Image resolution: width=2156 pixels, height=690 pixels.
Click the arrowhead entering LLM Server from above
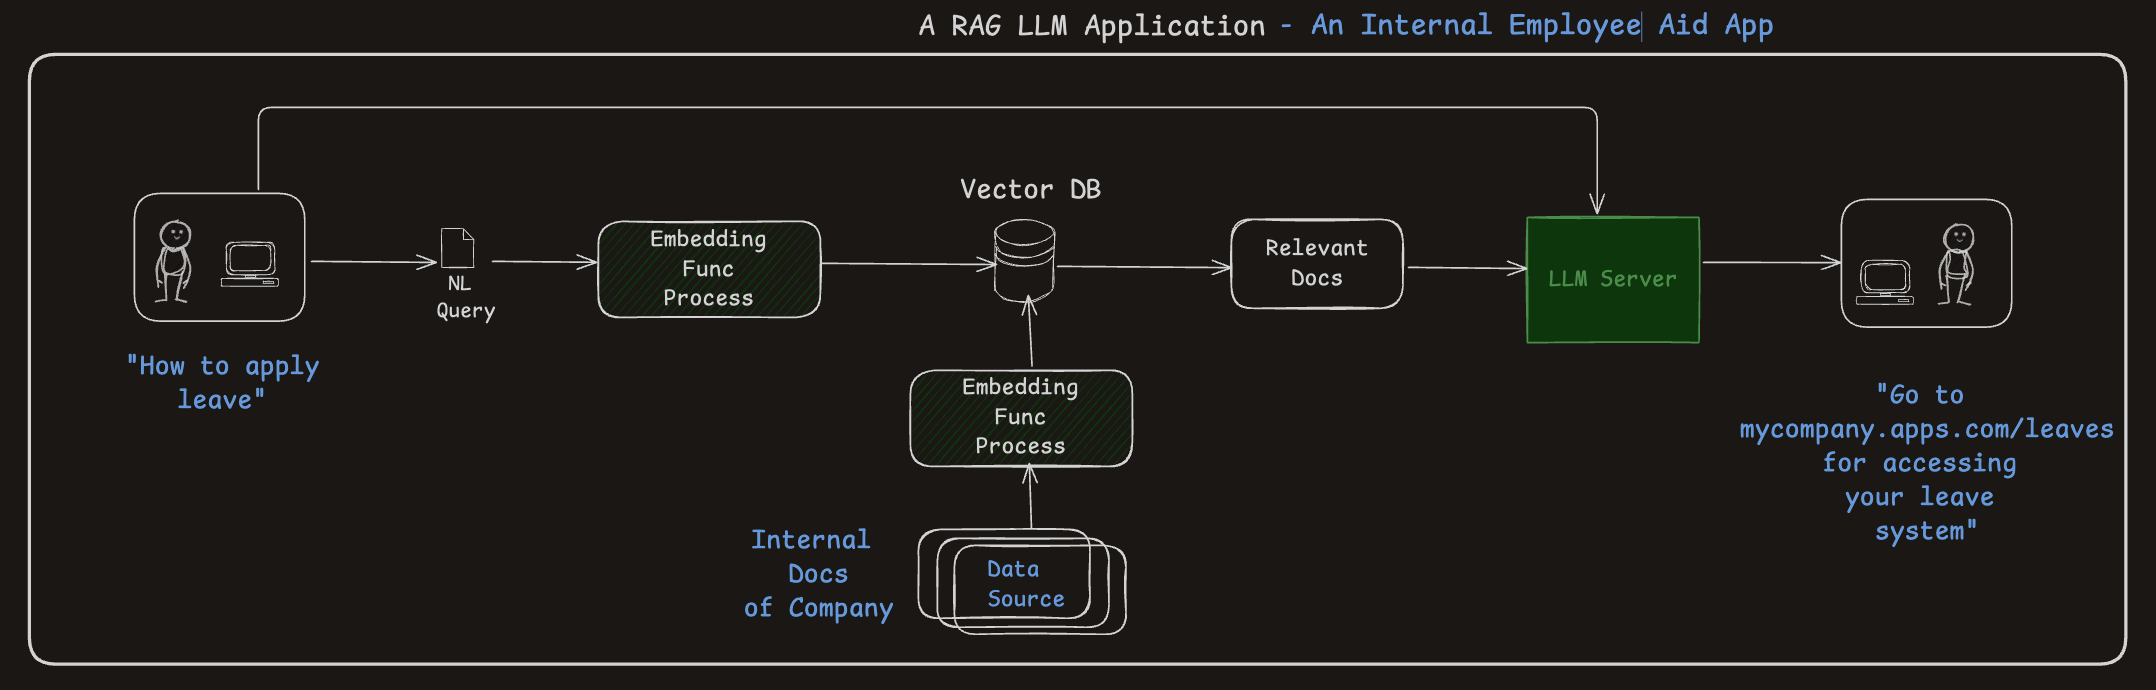[x=1597, y=204]
